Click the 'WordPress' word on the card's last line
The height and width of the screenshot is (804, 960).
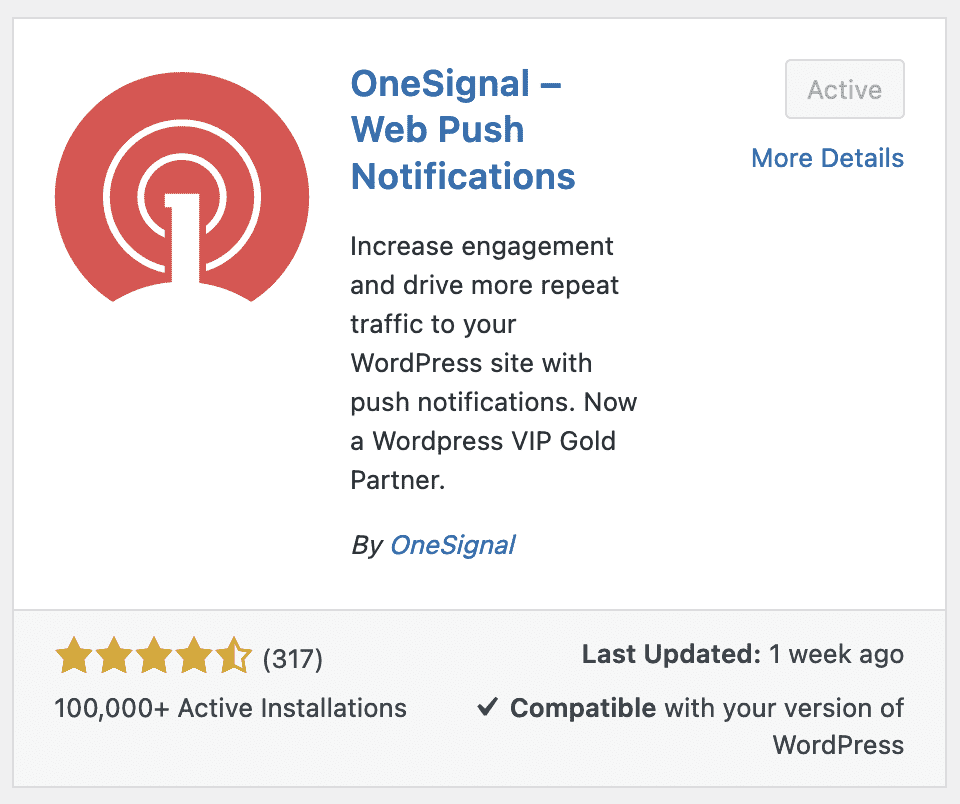tap(838, 745)
